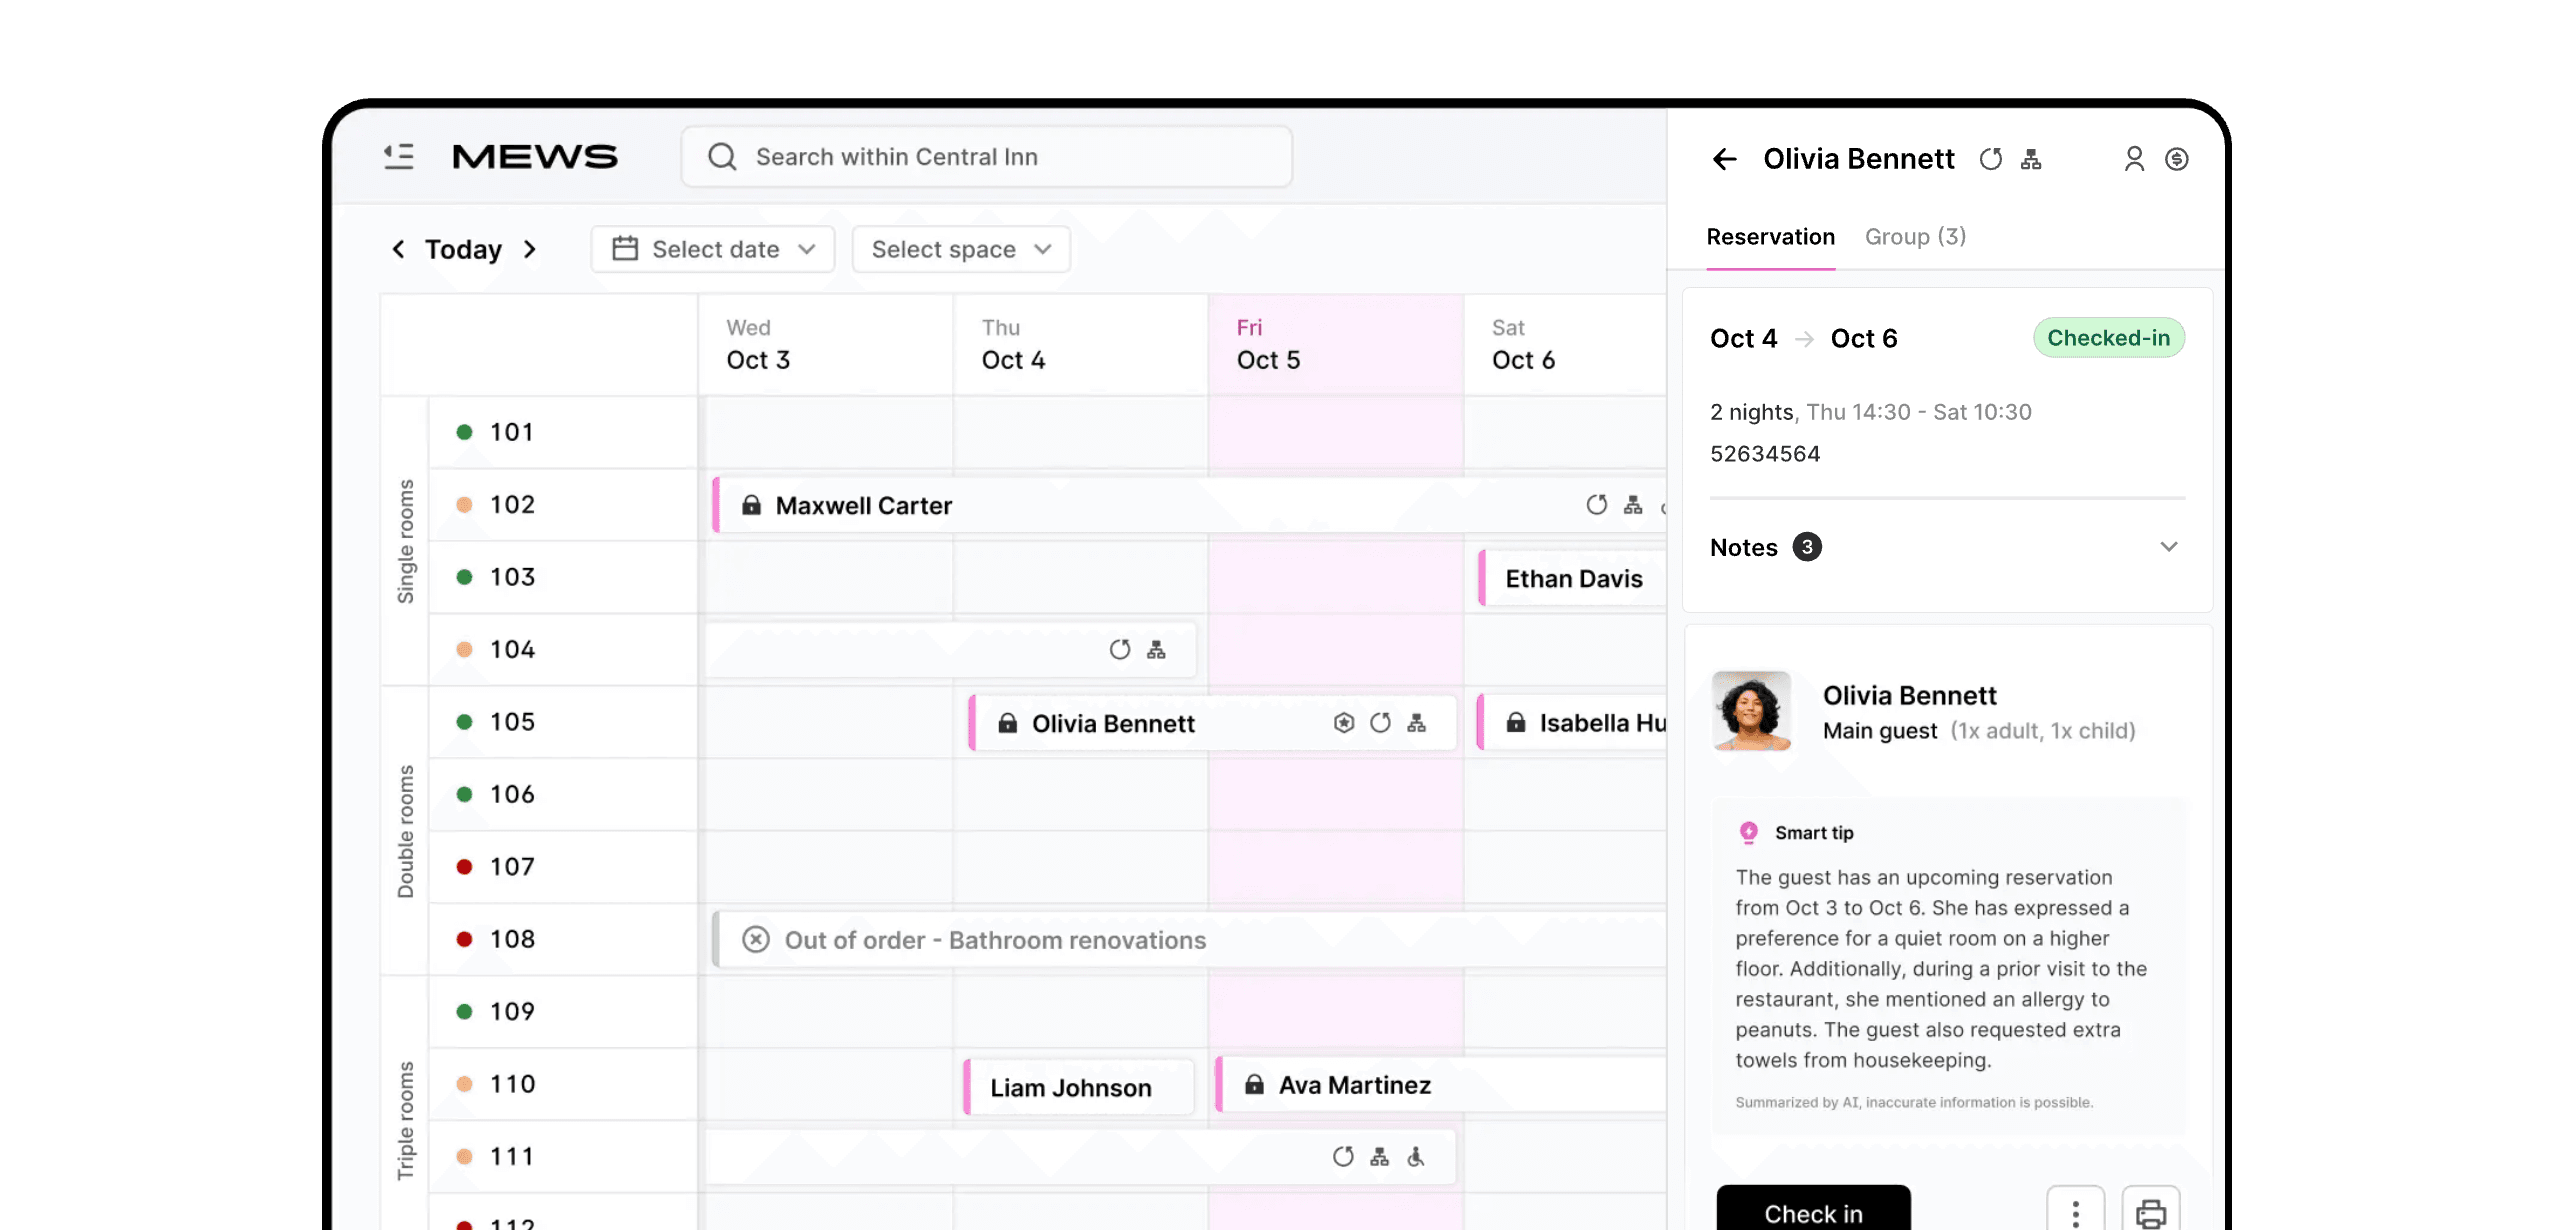The image size is (2556, 1230).
Task: Click the Today button
Action: tap(463, 249)
